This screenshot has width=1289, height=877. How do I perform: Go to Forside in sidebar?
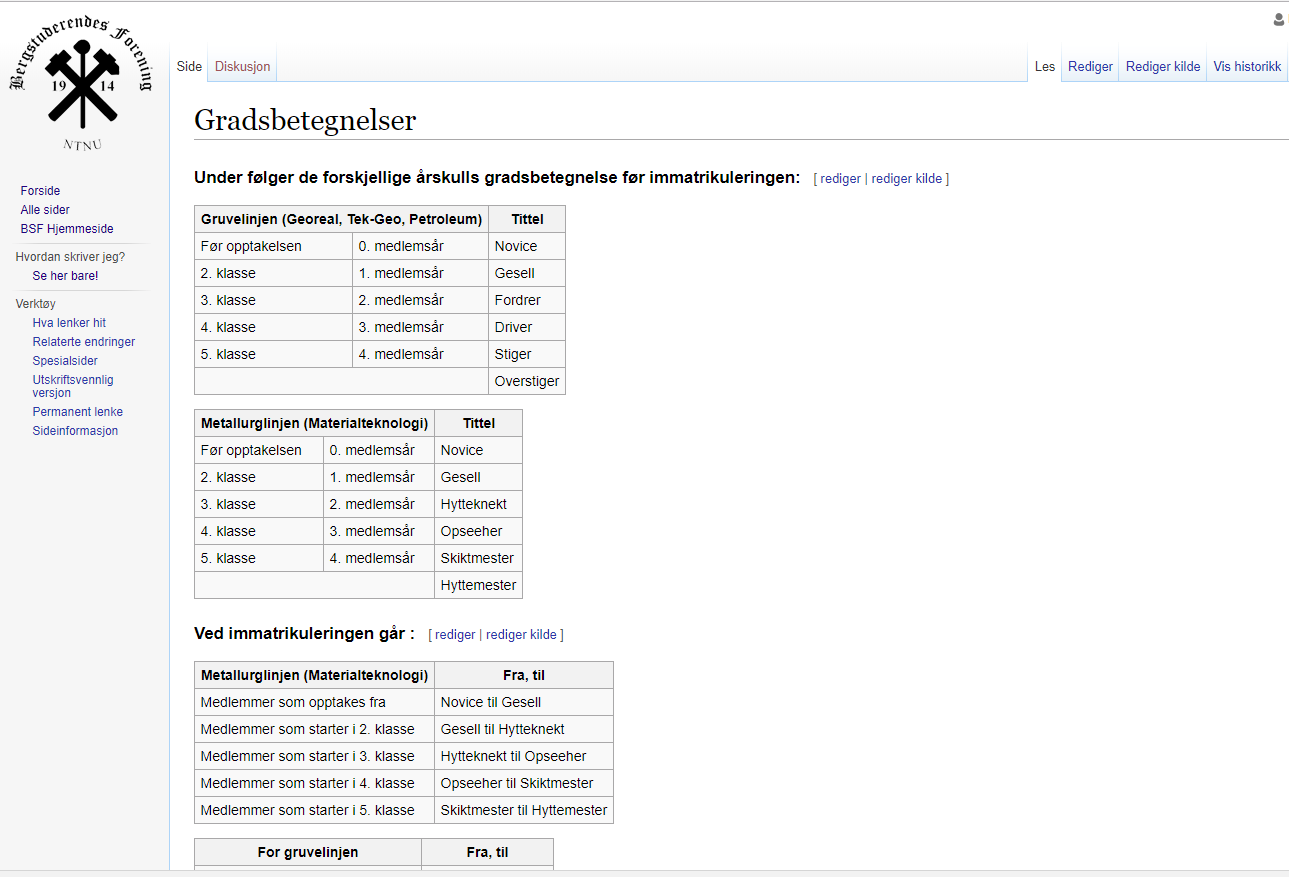pyautogui.click(x=40, y=191)
